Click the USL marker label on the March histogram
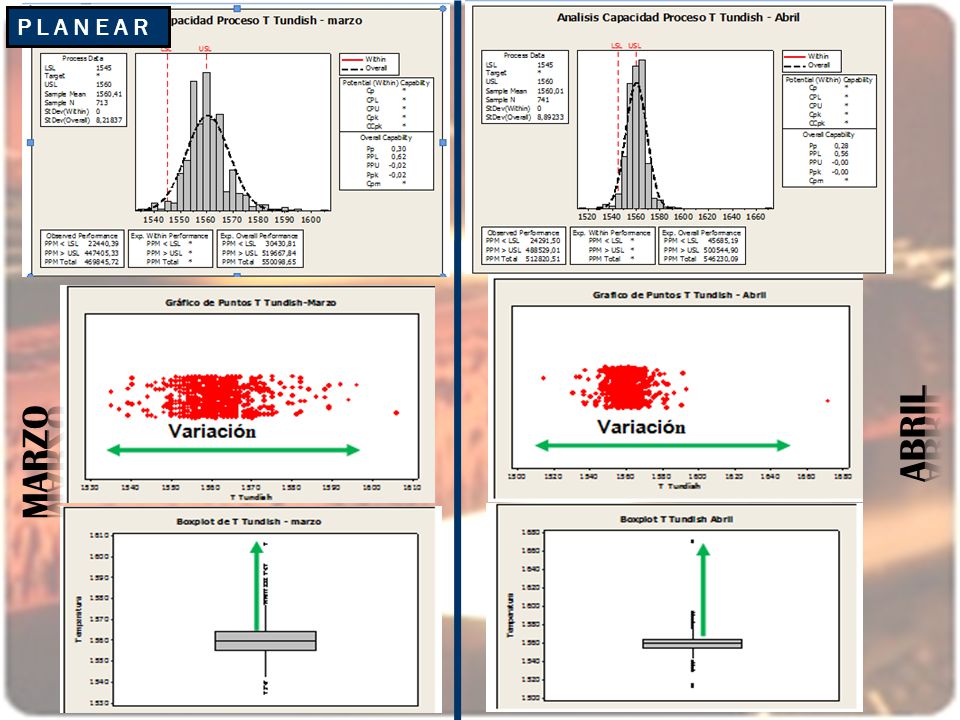 click(205, 48)
